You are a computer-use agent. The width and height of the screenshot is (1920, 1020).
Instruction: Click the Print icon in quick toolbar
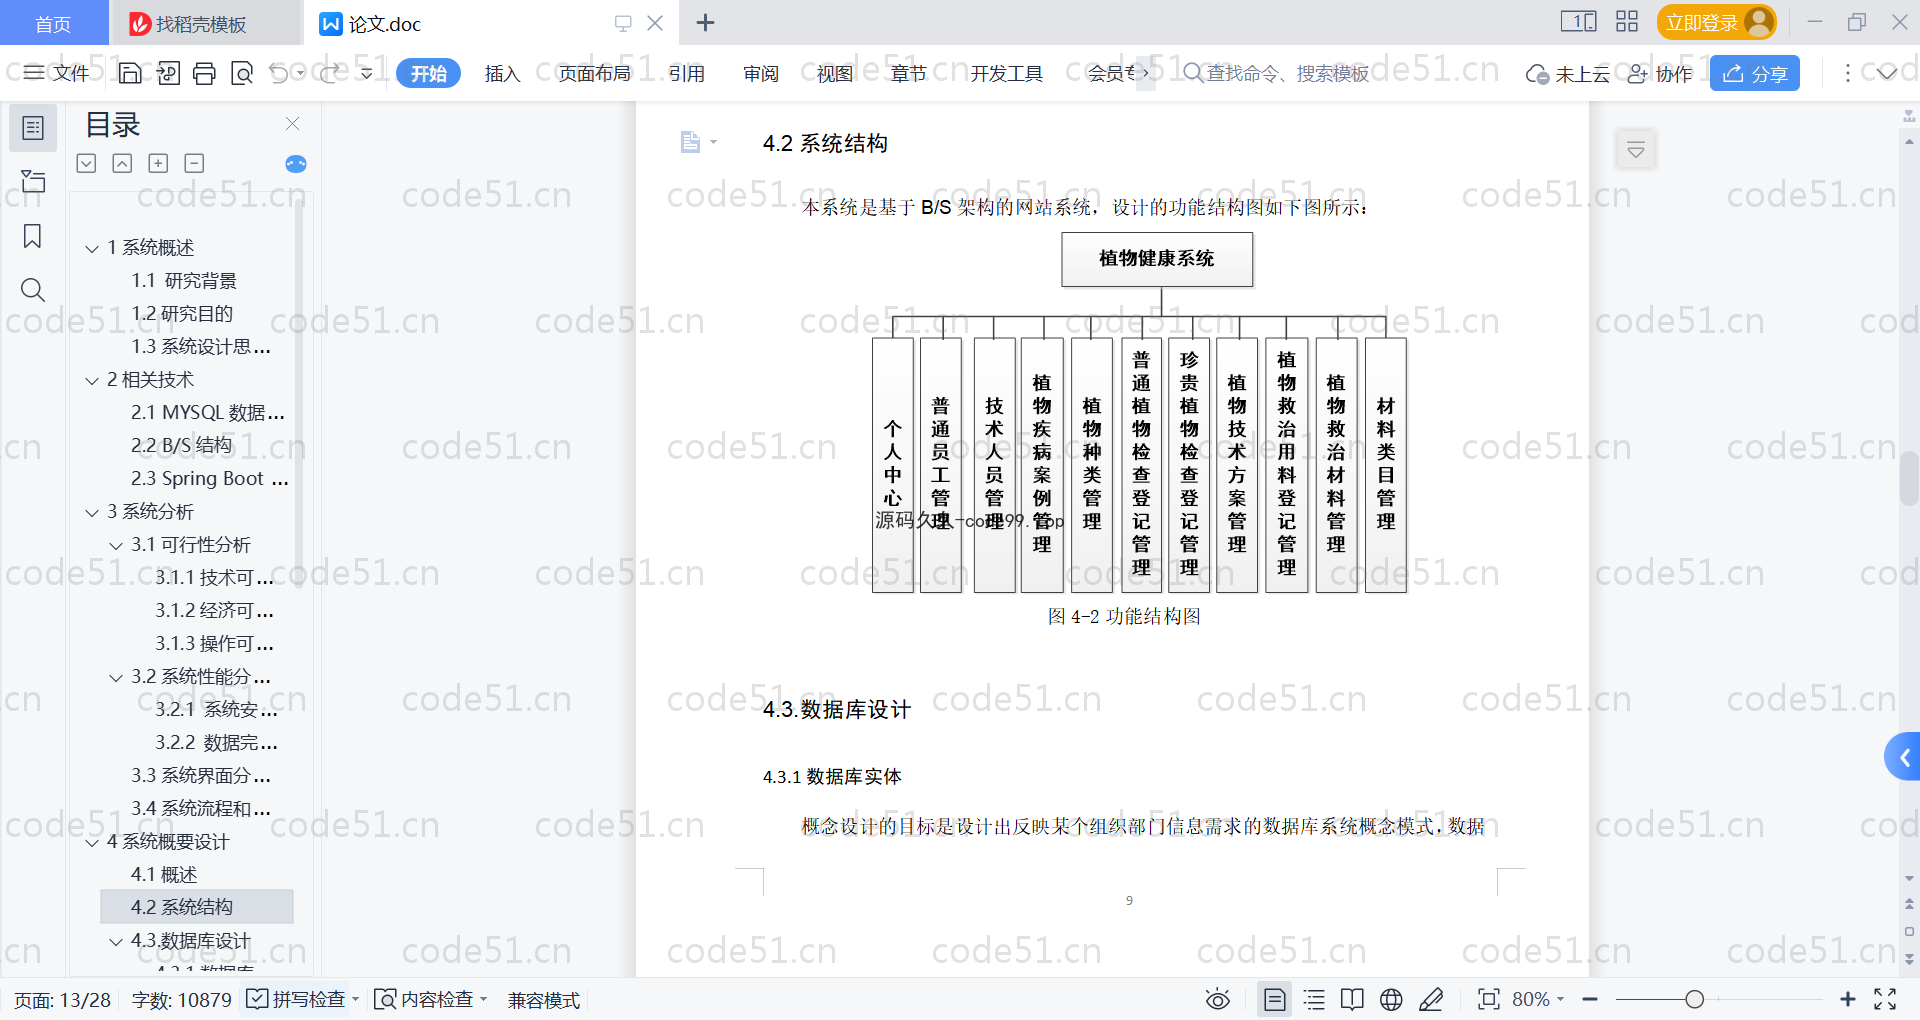tap(204, 73)
